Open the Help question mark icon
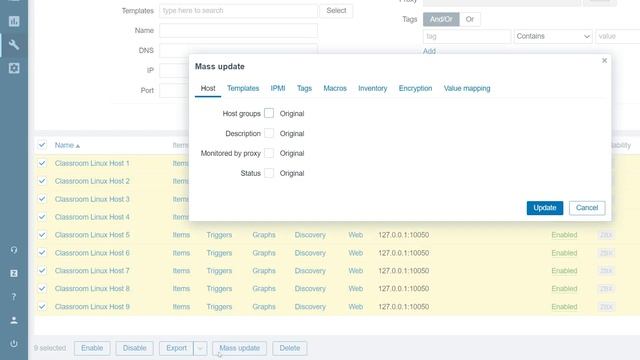 click(x=14, y=297)
